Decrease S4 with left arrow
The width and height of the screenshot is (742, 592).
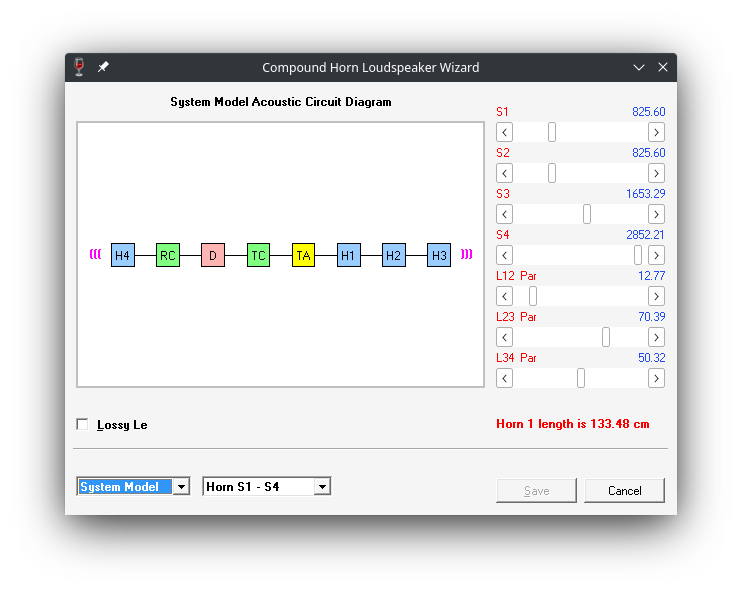tap(504, 256)
